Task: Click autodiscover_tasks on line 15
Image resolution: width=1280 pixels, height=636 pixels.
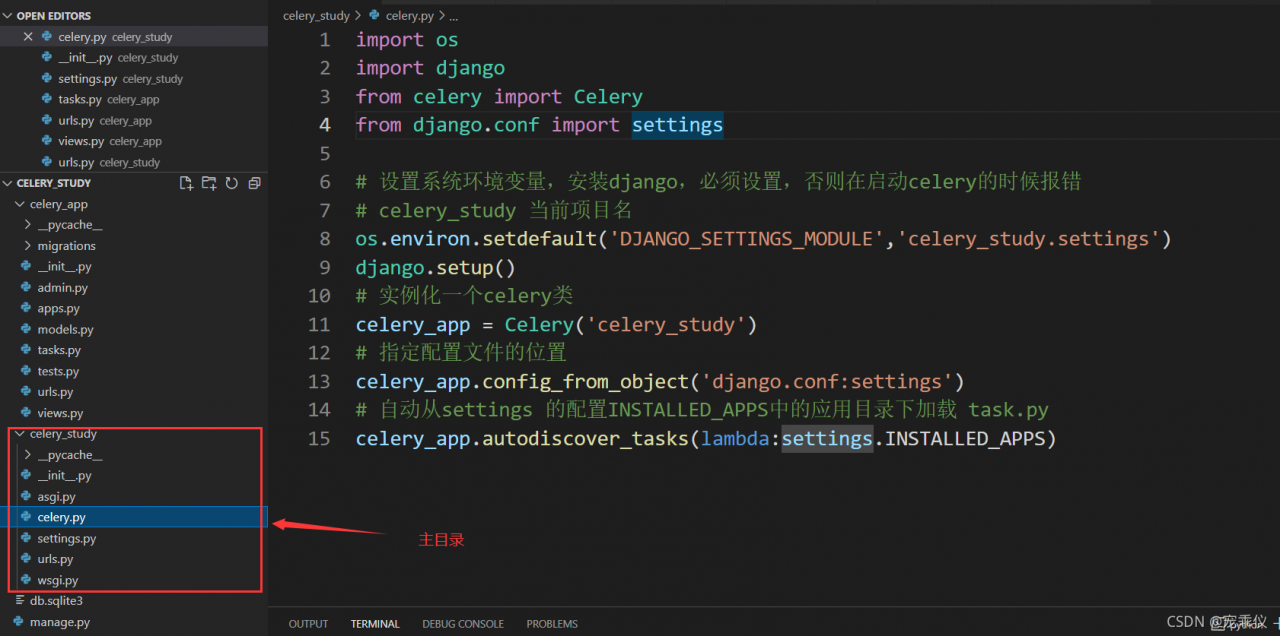Action: [586, 439]
